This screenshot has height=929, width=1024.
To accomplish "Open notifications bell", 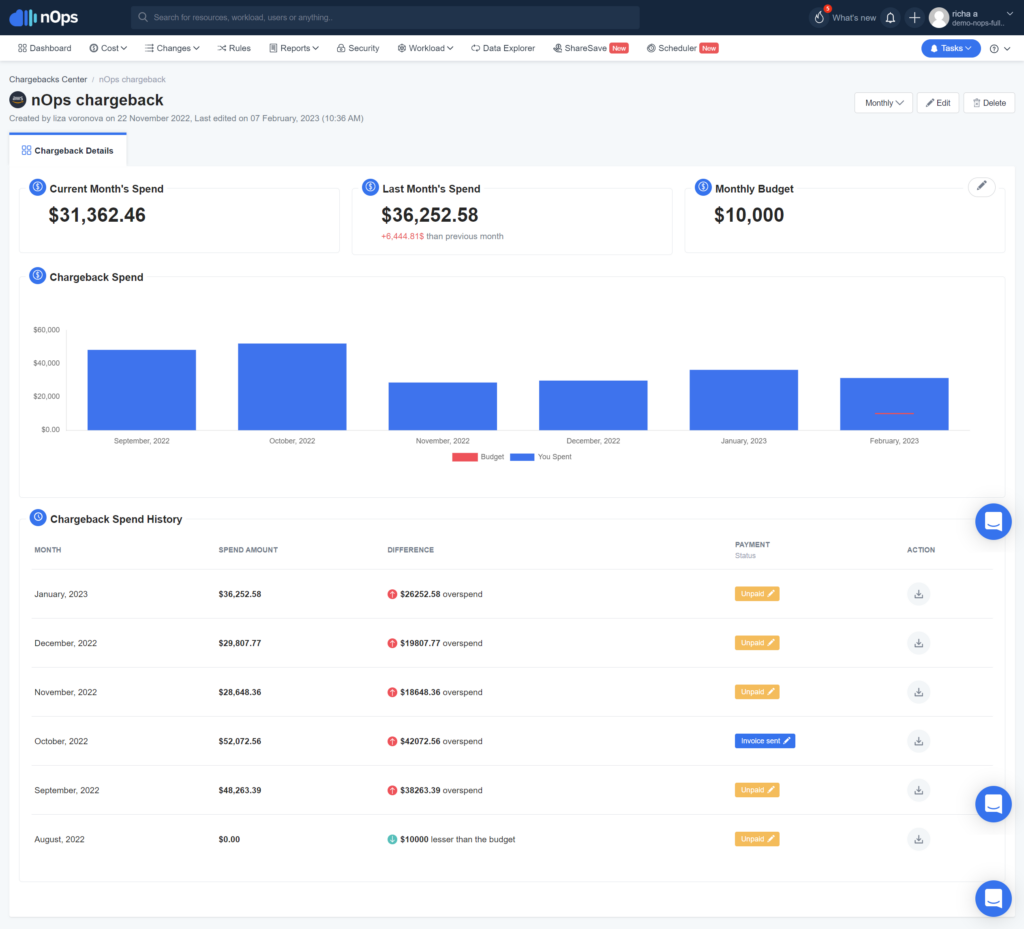I will pyautogui.click(x=890, y=18).
